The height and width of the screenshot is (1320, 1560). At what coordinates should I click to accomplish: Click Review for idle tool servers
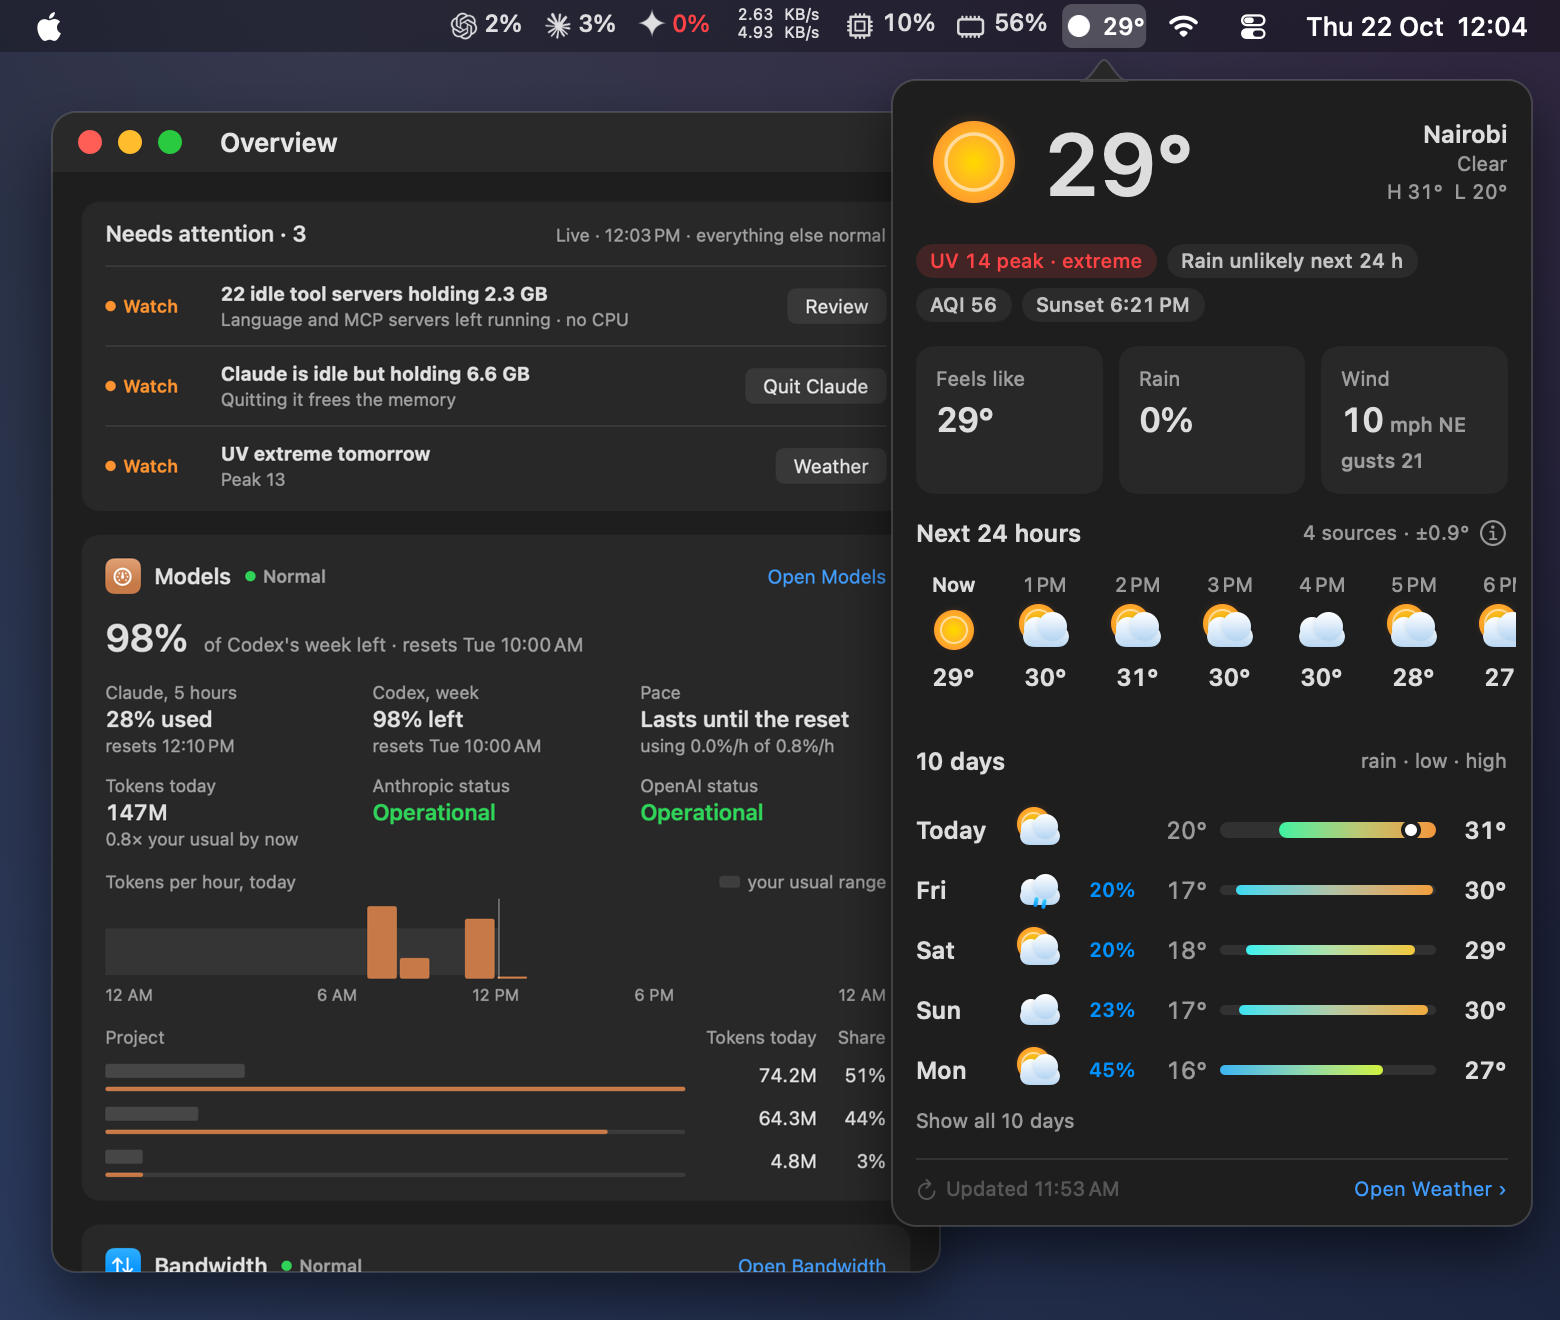pyautogui.click(x=837, y=307)
